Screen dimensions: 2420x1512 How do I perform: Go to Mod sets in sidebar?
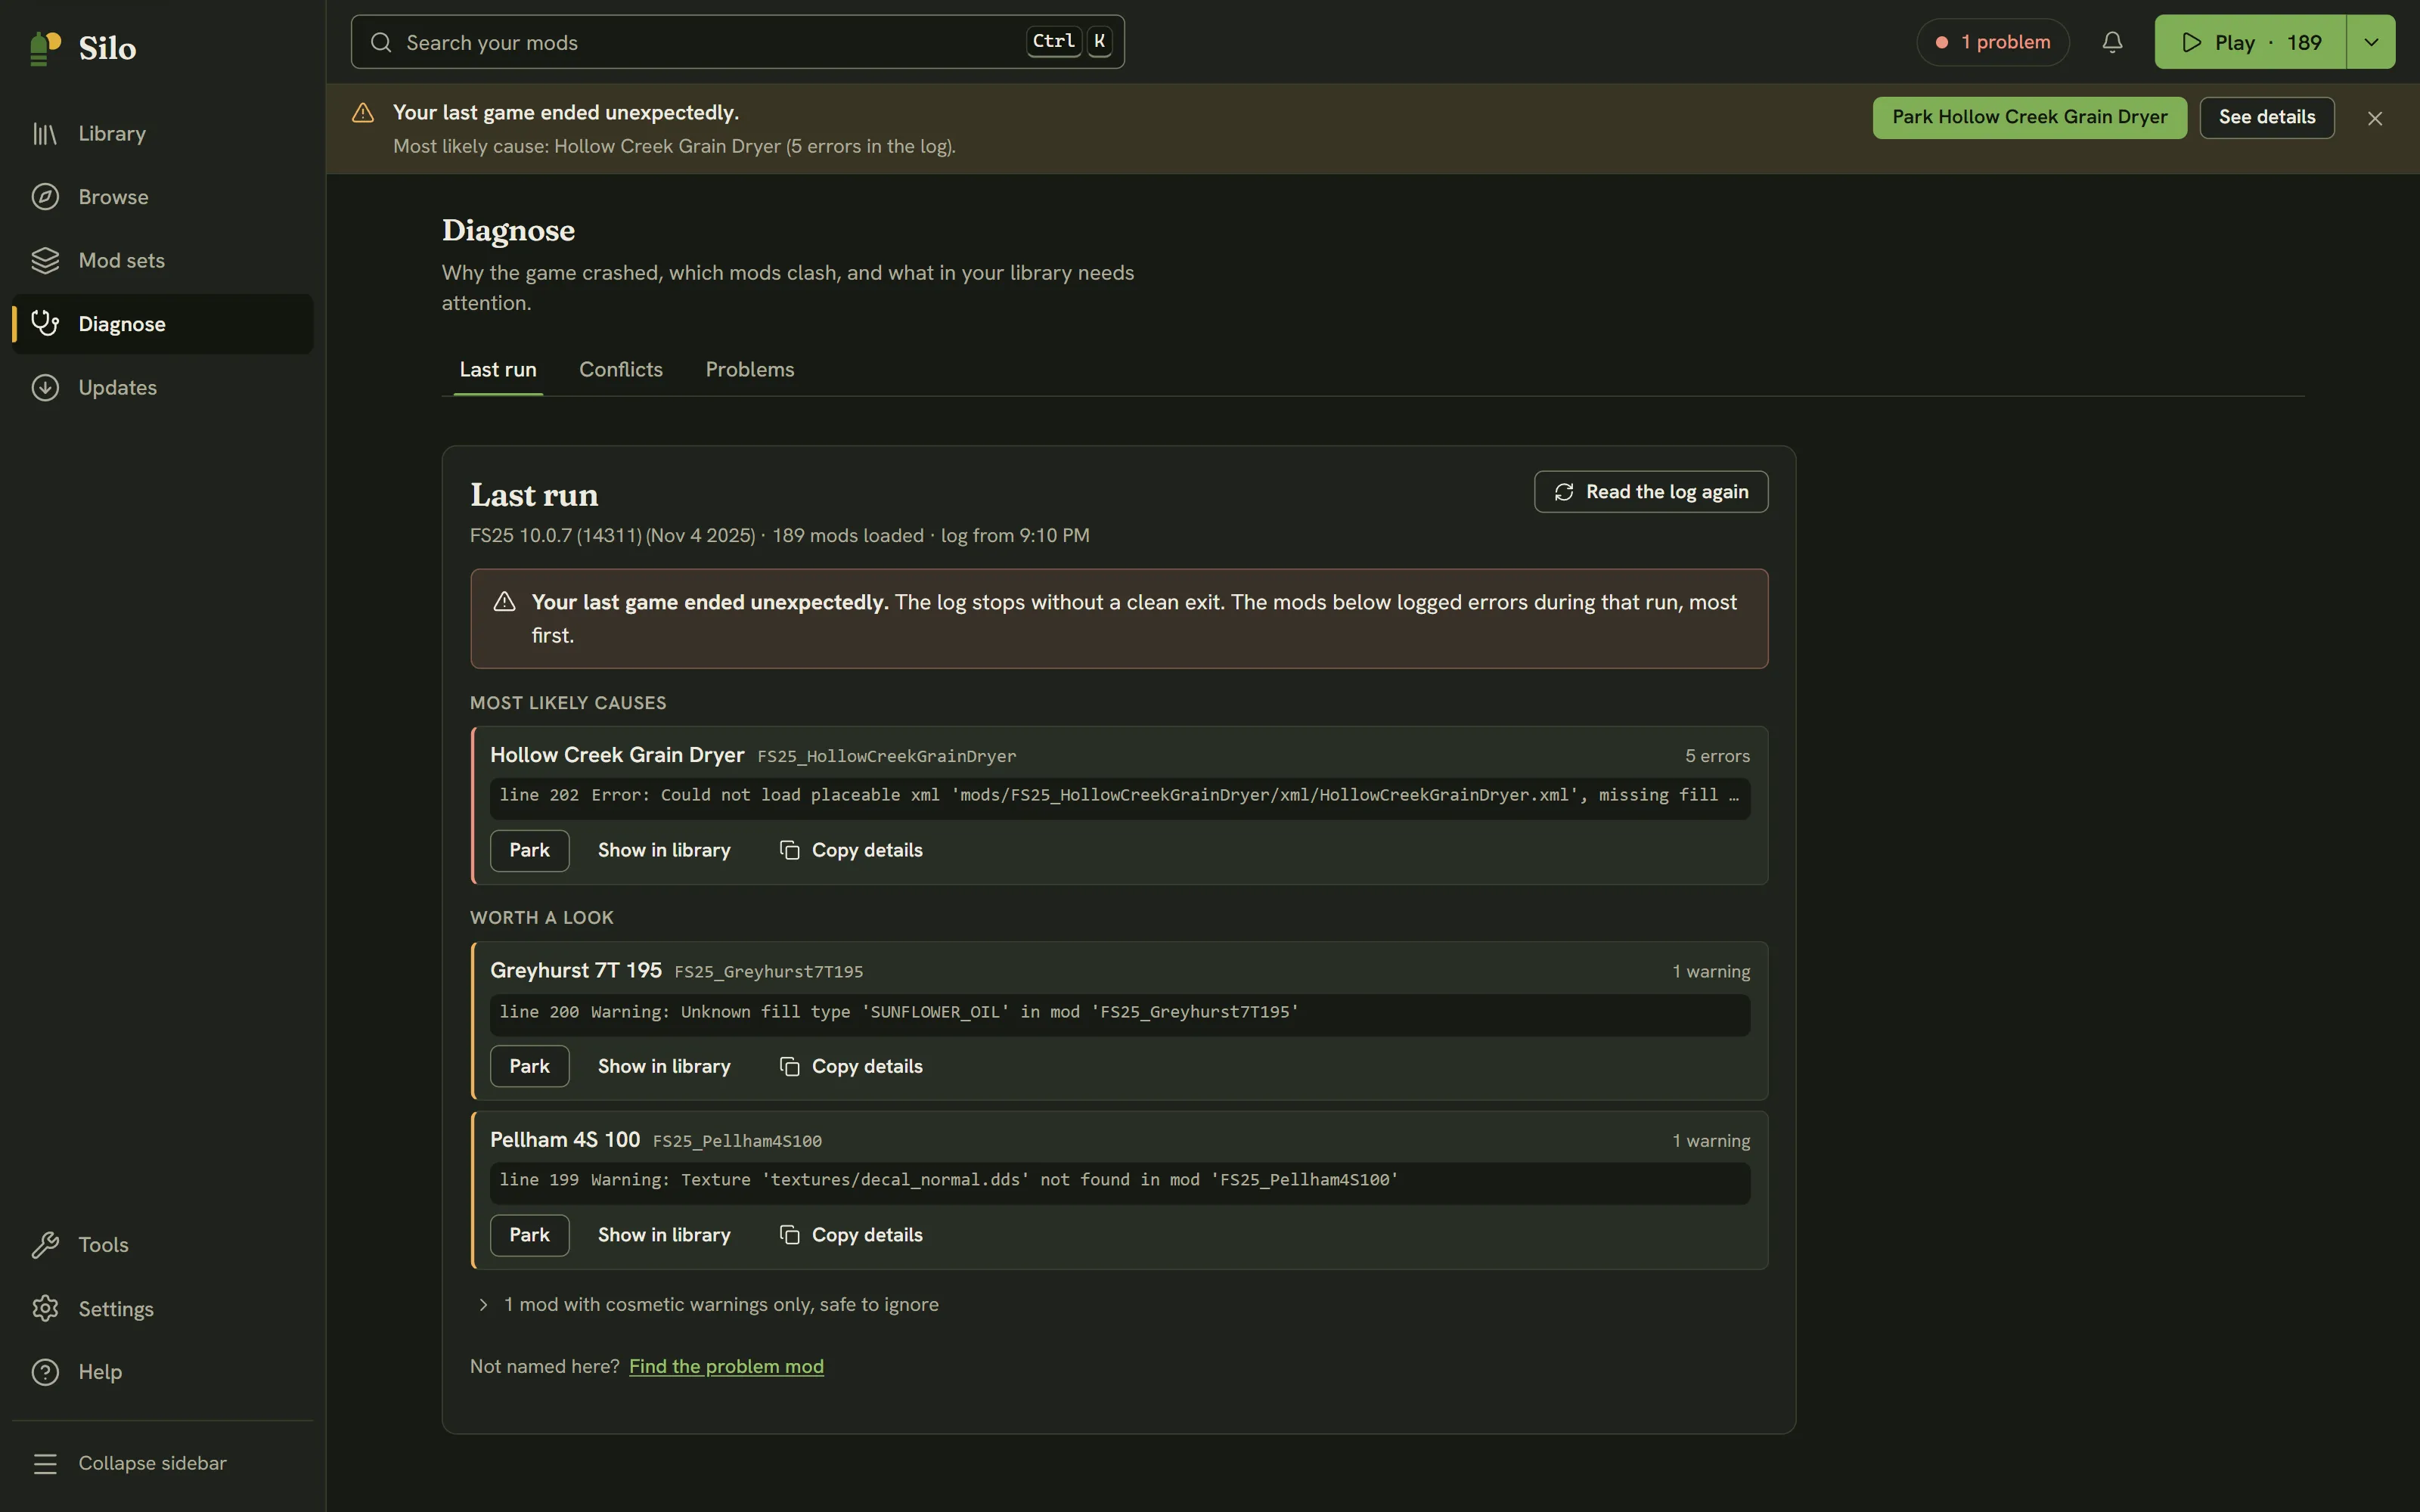[162, 260]
